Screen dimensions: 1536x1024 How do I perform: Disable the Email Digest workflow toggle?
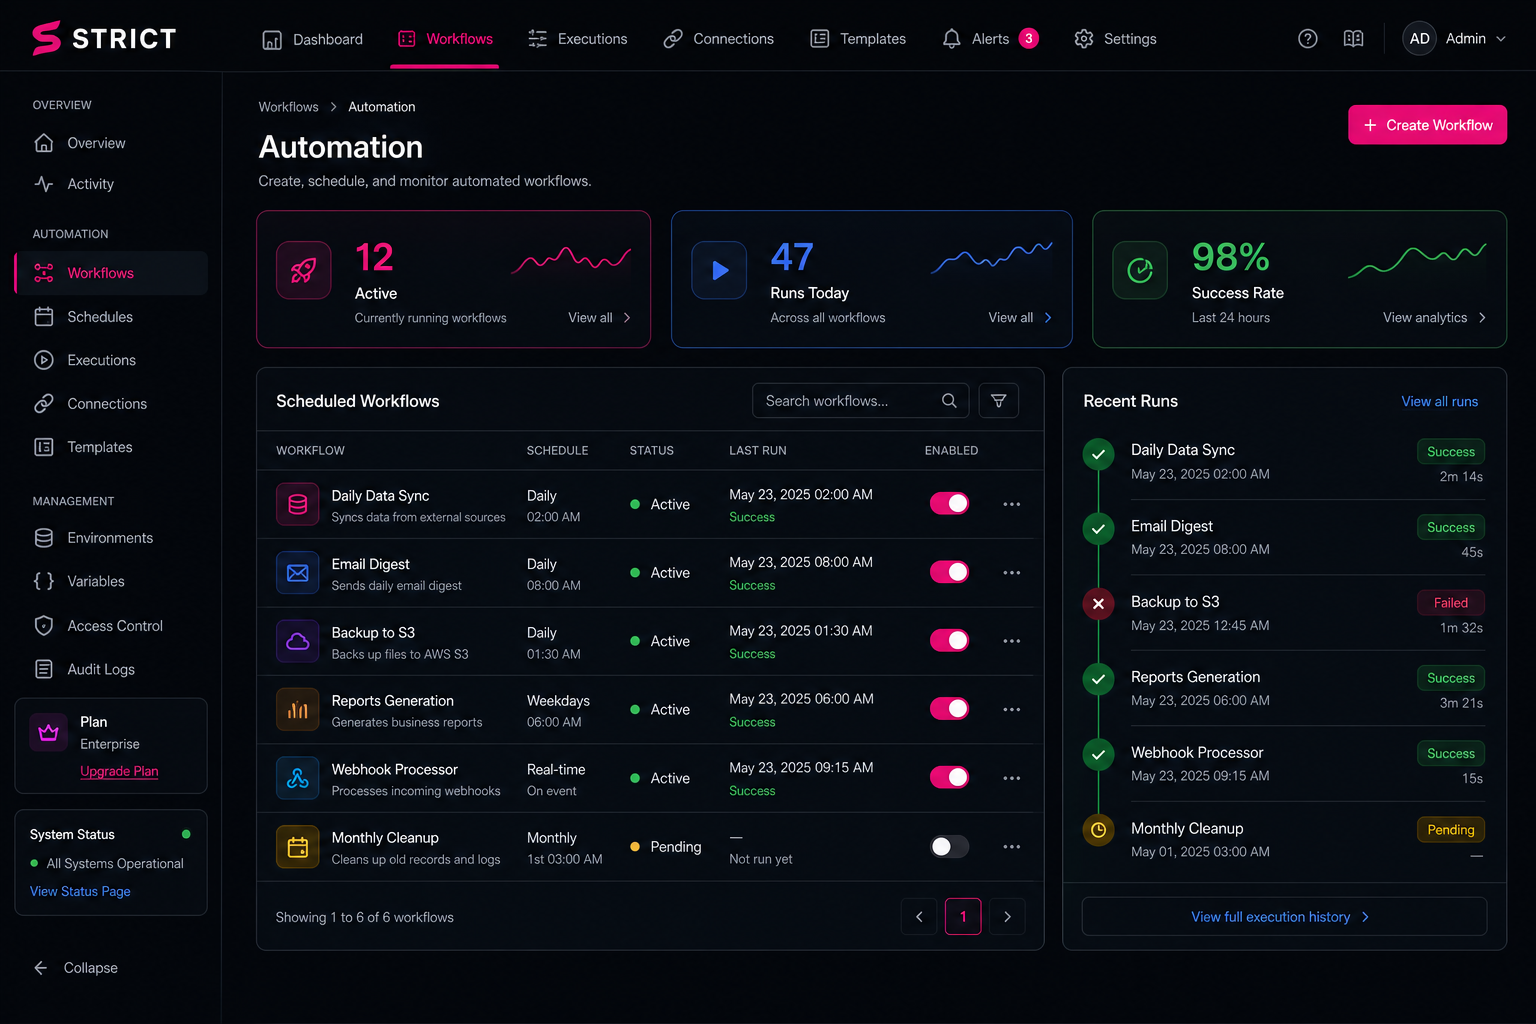949,572
